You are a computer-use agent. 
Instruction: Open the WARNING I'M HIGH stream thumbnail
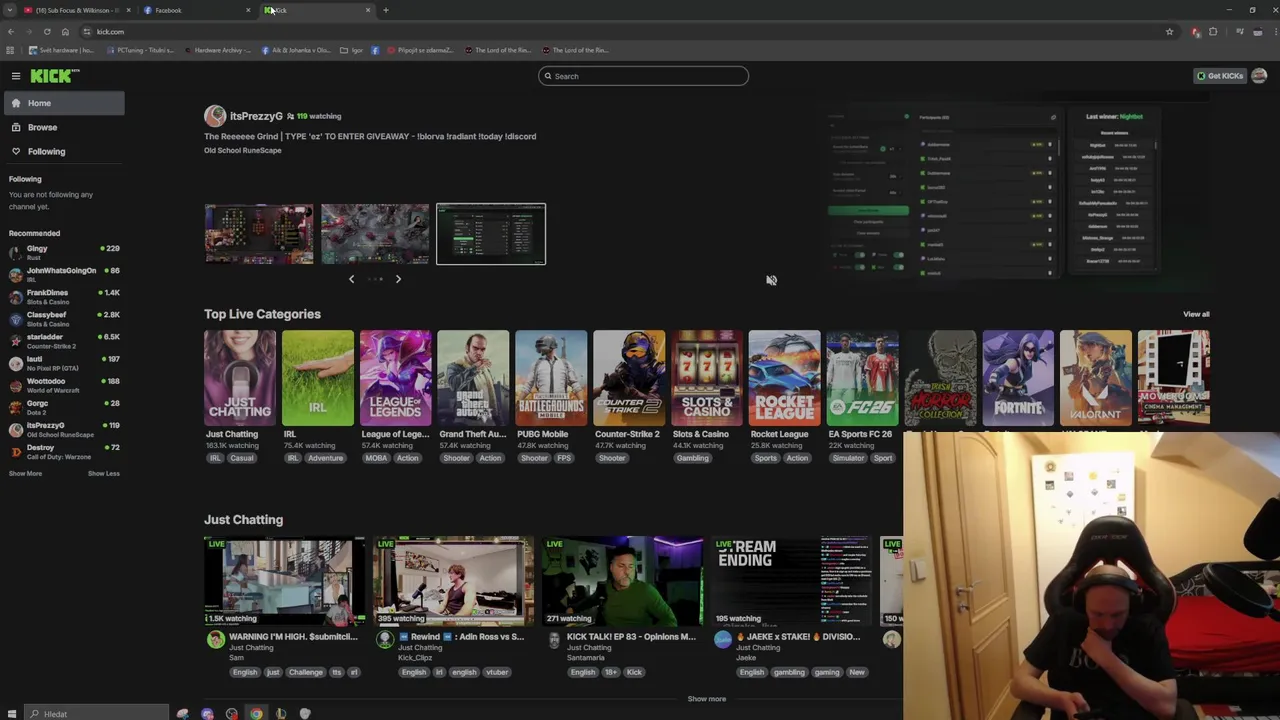point(284,582)
